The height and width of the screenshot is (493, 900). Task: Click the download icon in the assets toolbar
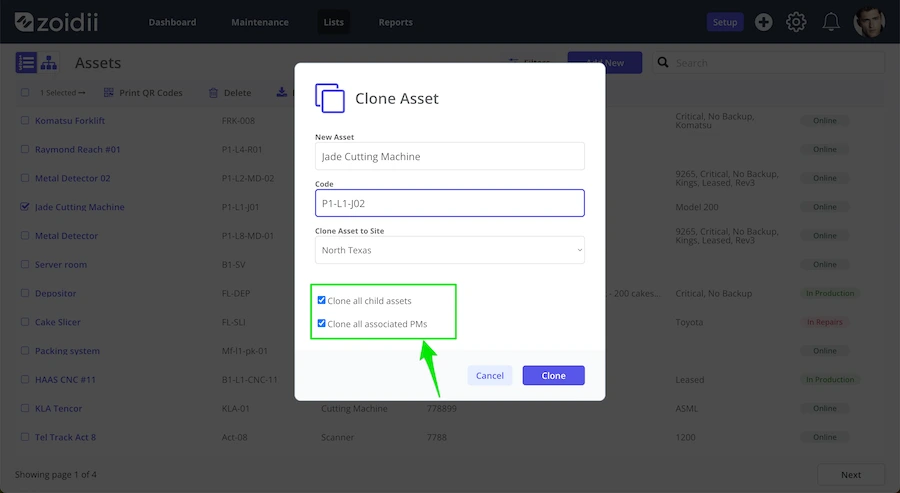point(282,92)
